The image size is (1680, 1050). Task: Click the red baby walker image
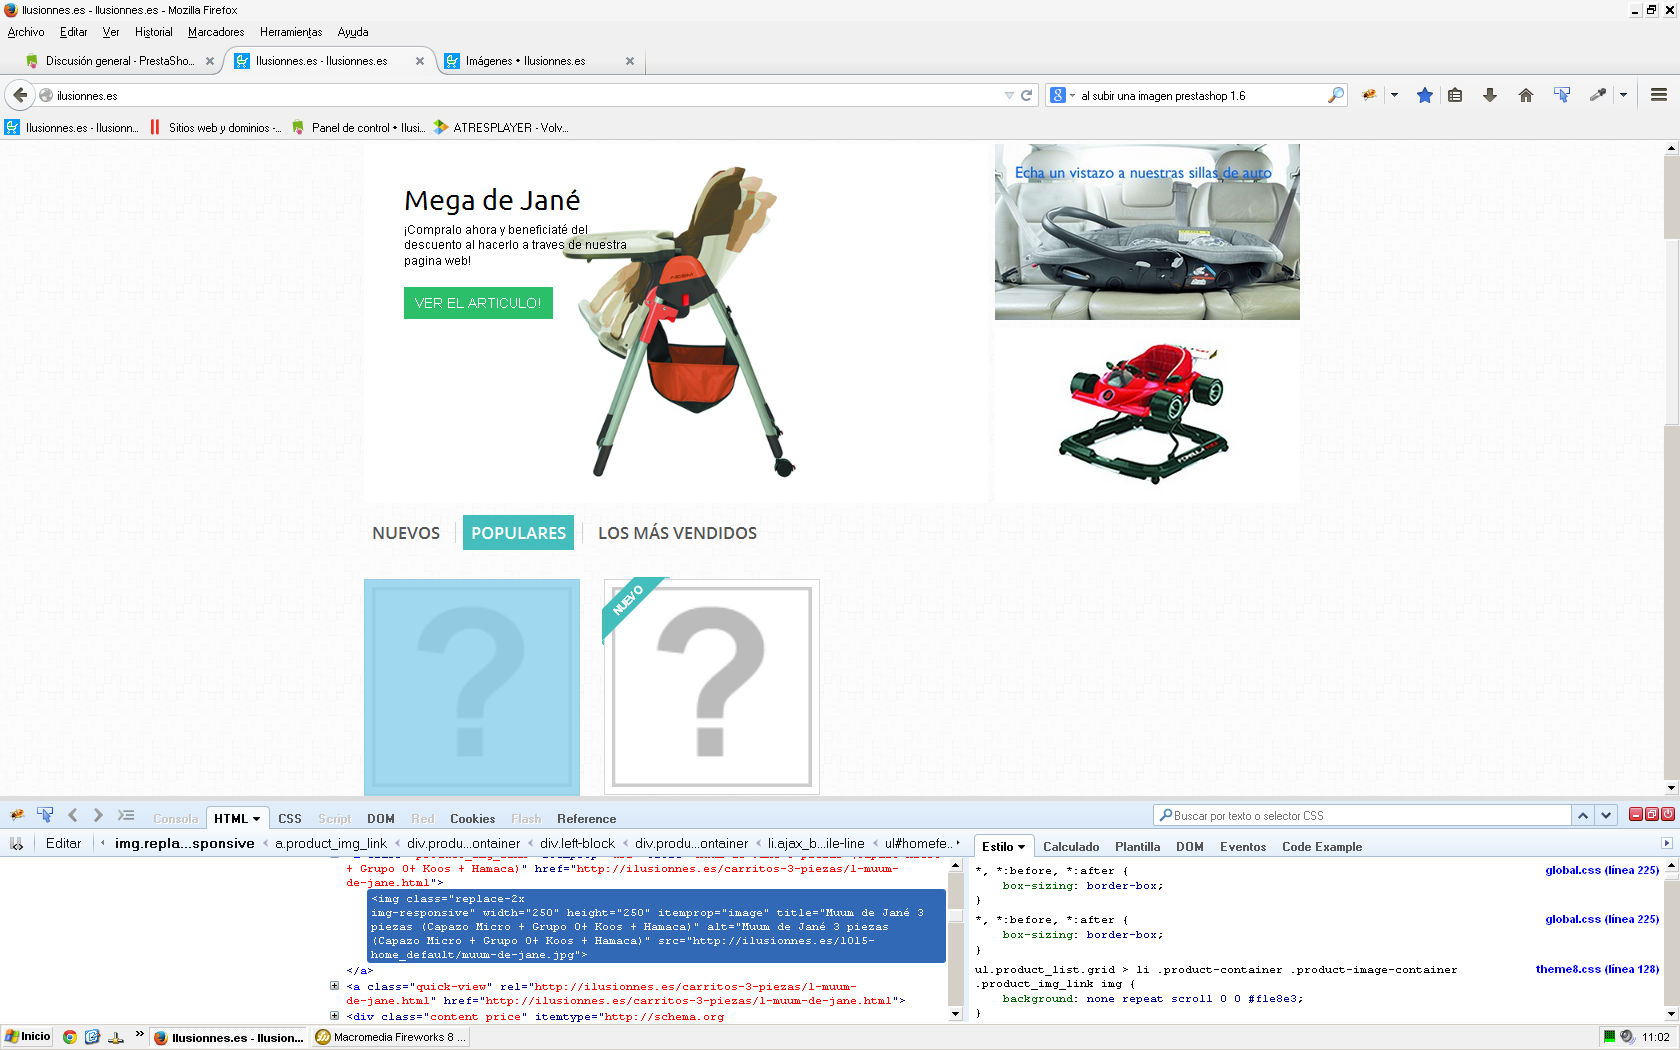point(1145,413)
